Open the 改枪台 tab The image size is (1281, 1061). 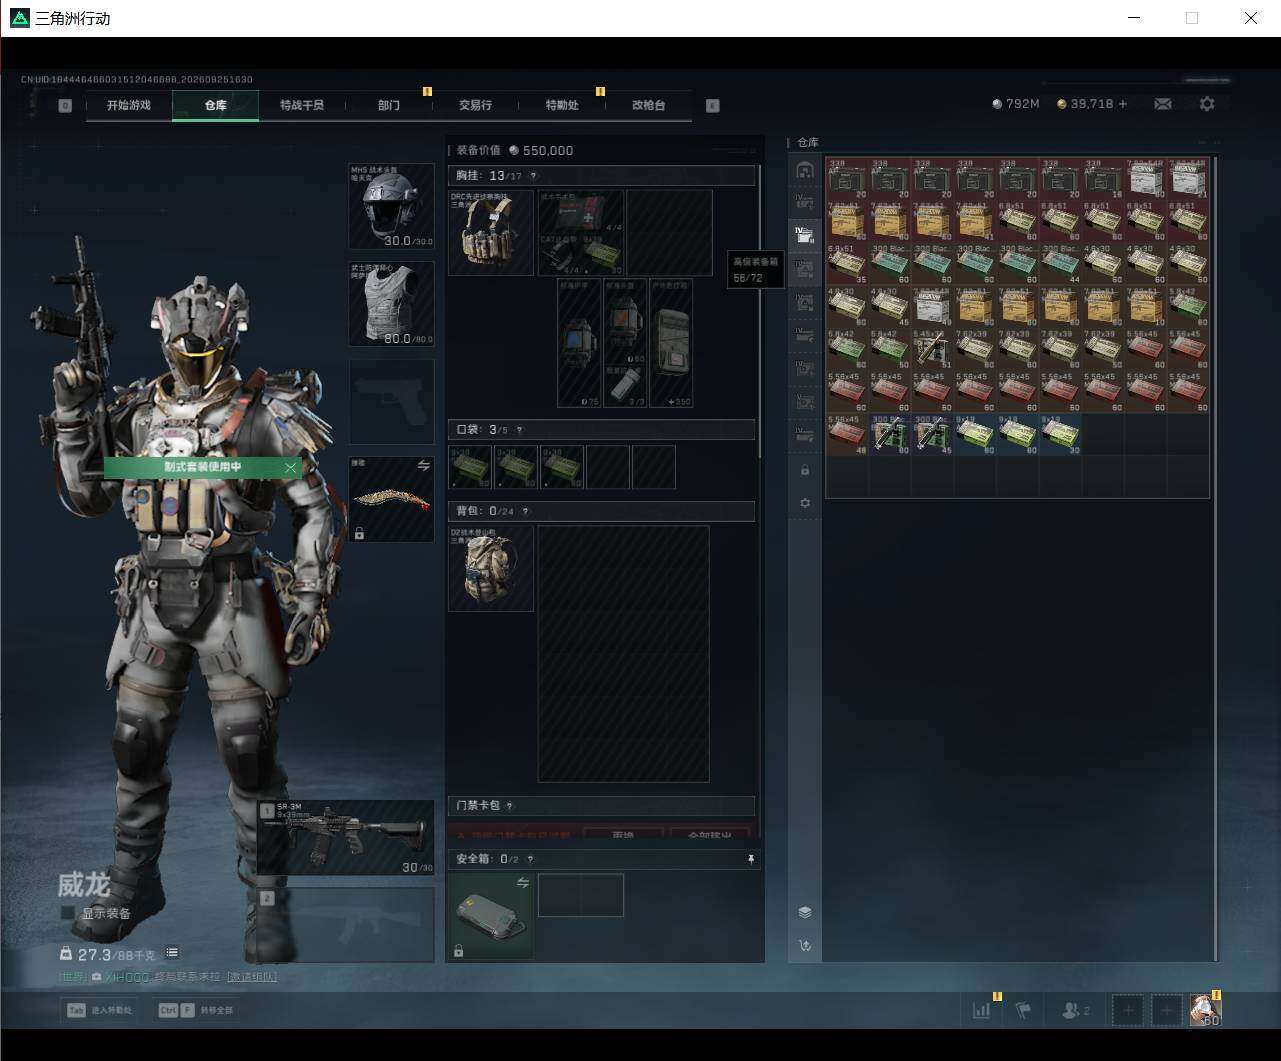tap(649, 105)
